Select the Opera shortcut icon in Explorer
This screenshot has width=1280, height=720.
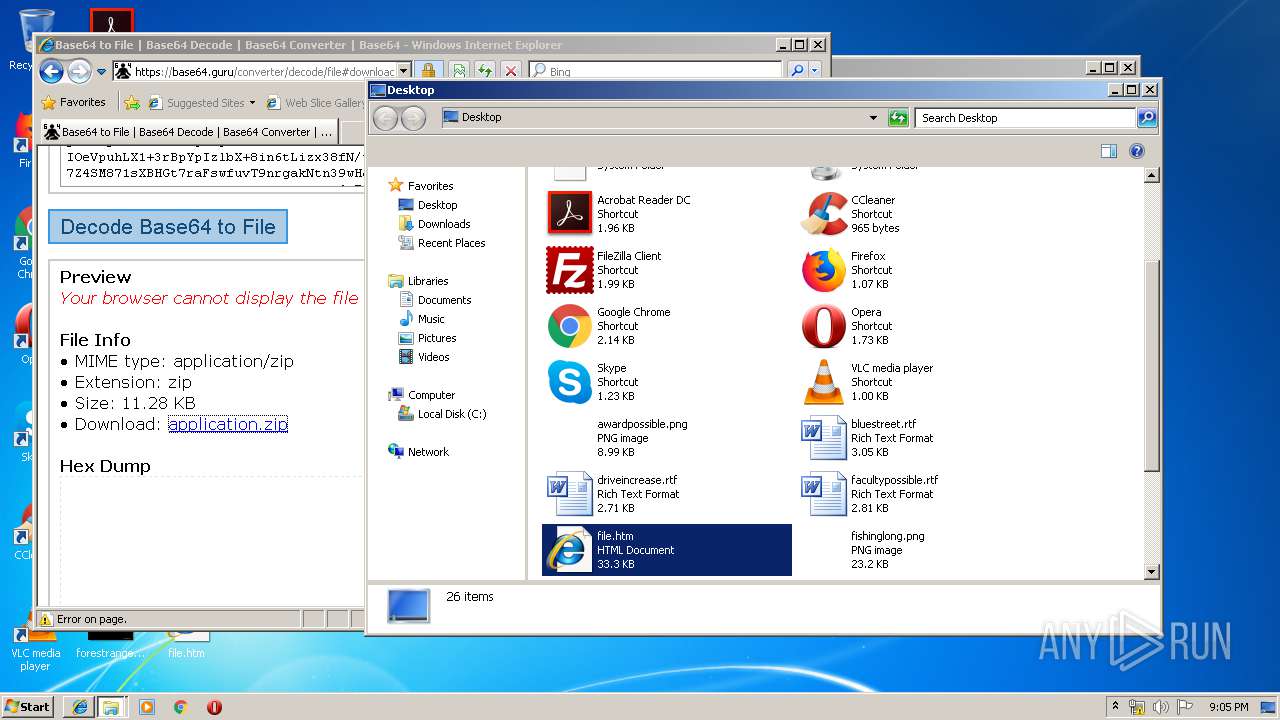[x=824, y=325]
